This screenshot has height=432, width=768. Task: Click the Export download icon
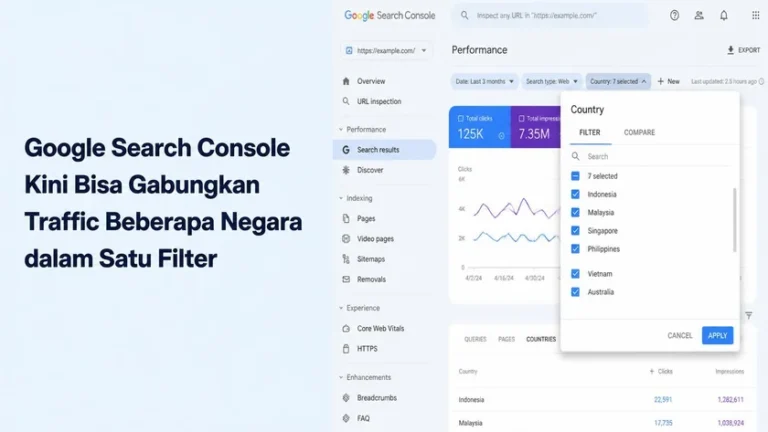(x=731, y=50)
